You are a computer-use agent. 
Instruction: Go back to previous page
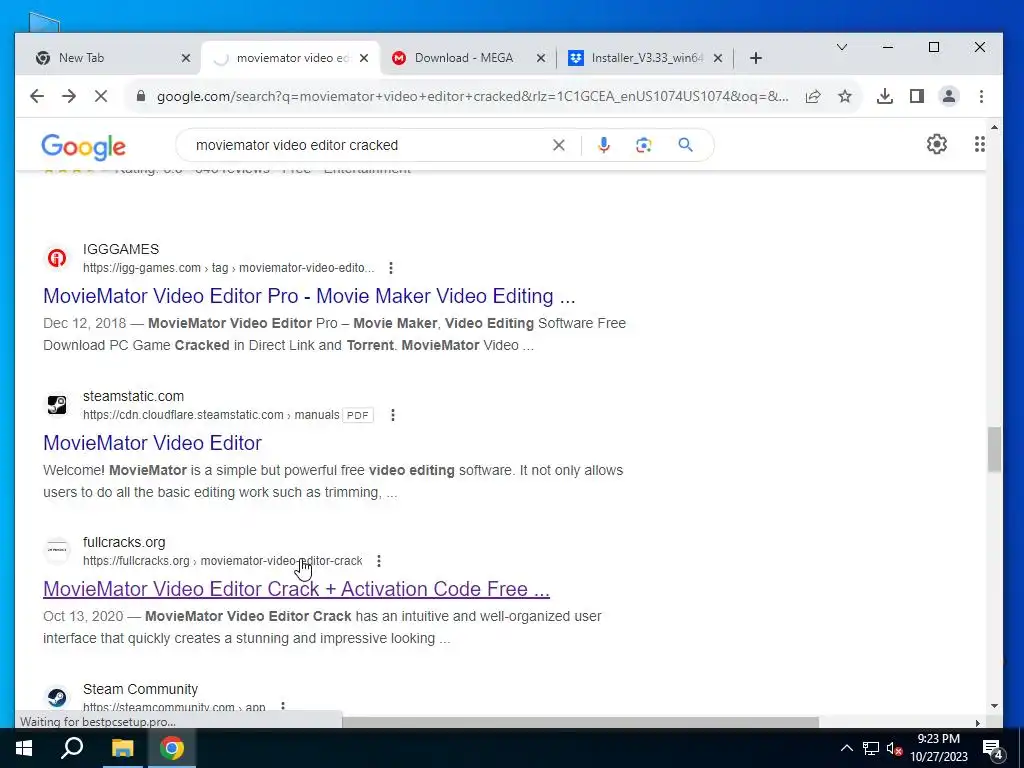[x=37, y=97]
